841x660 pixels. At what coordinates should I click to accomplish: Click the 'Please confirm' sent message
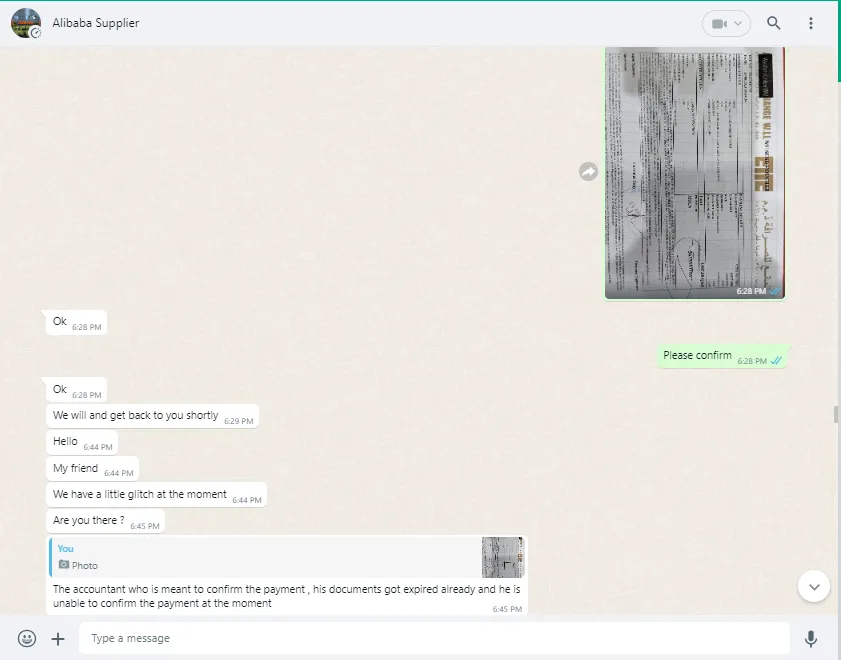[721, 357]
